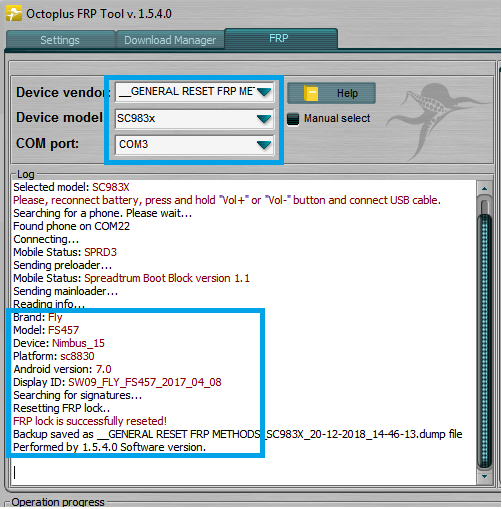Open the Settings tab

[60, 40]
